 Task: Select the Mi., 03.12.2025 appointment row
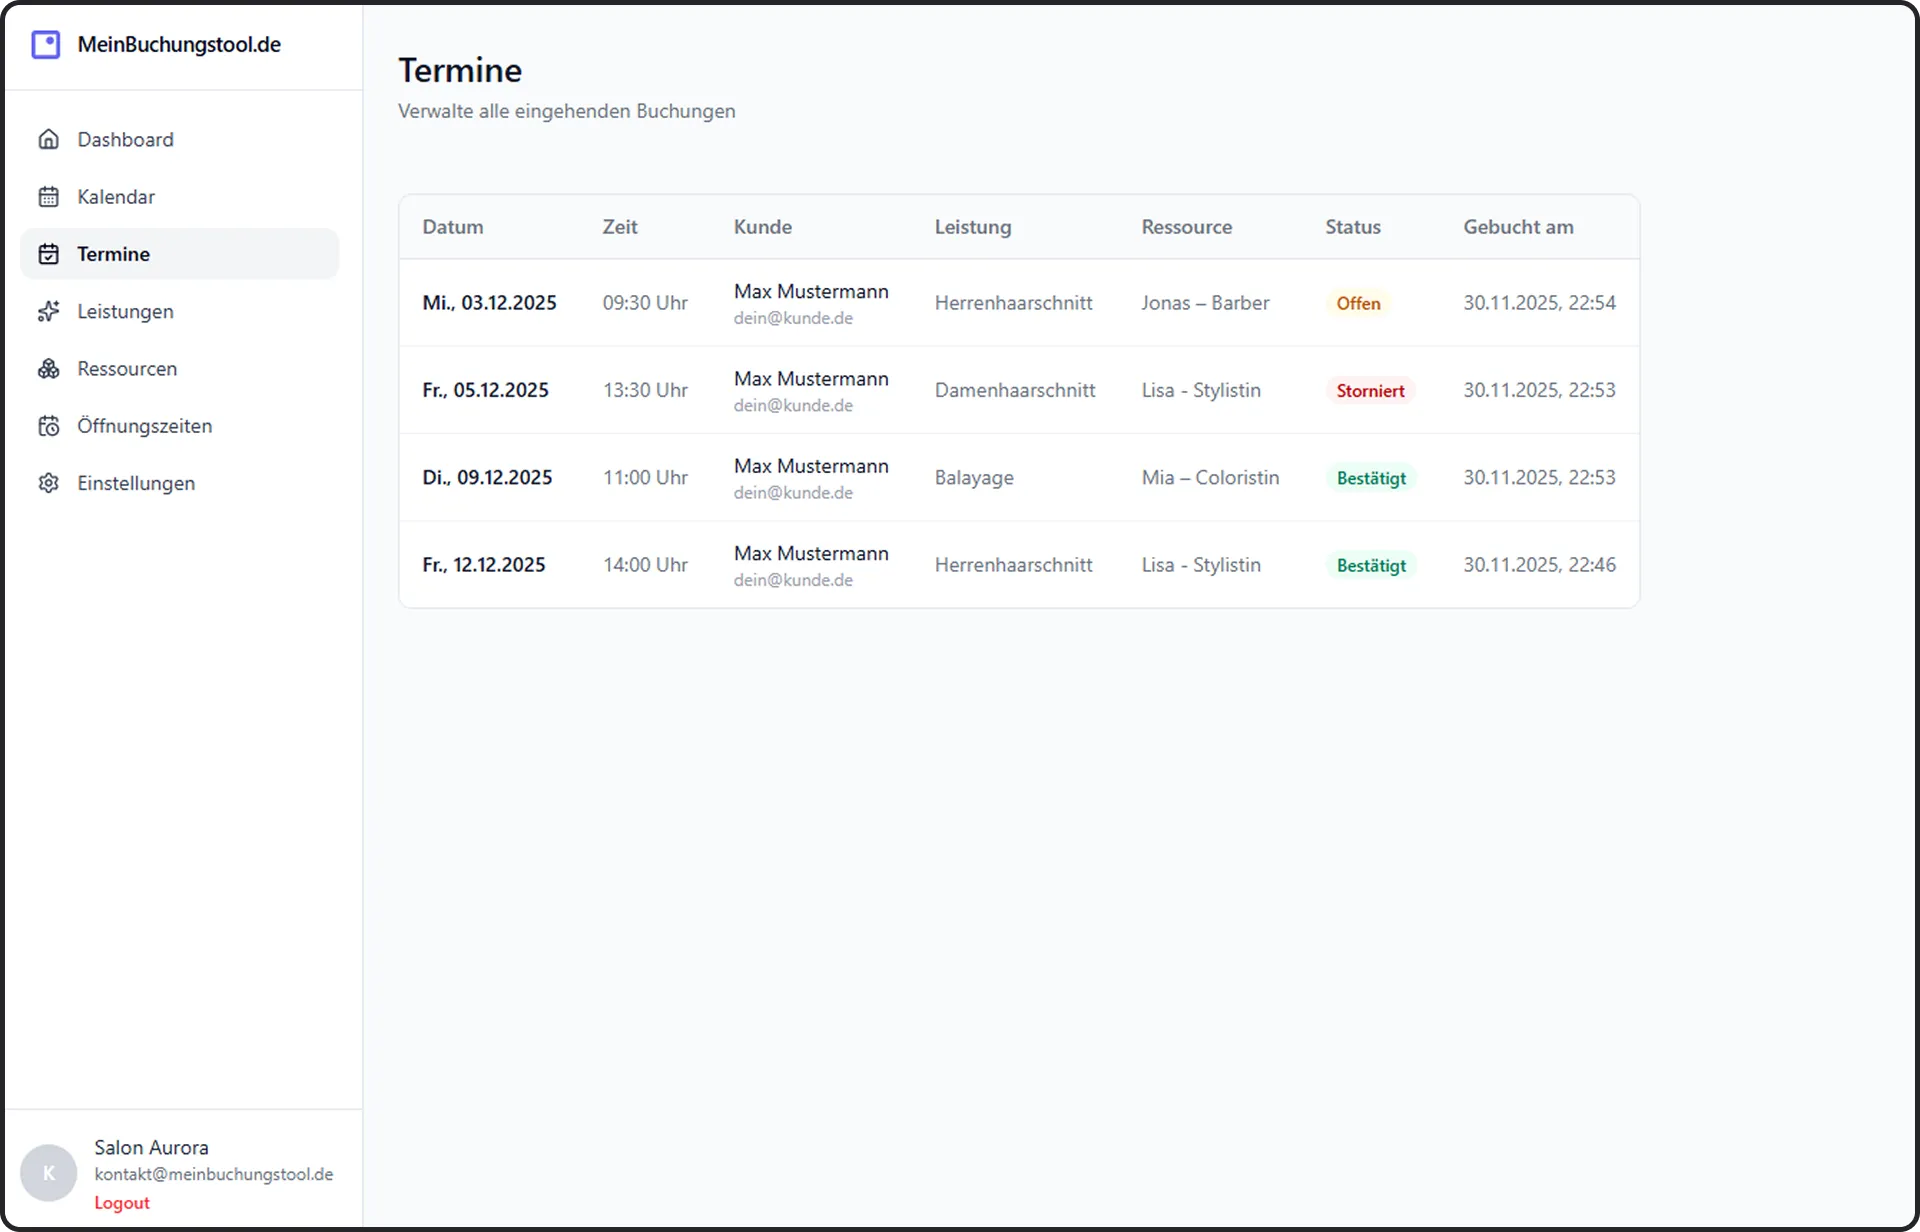pos(489,303)
